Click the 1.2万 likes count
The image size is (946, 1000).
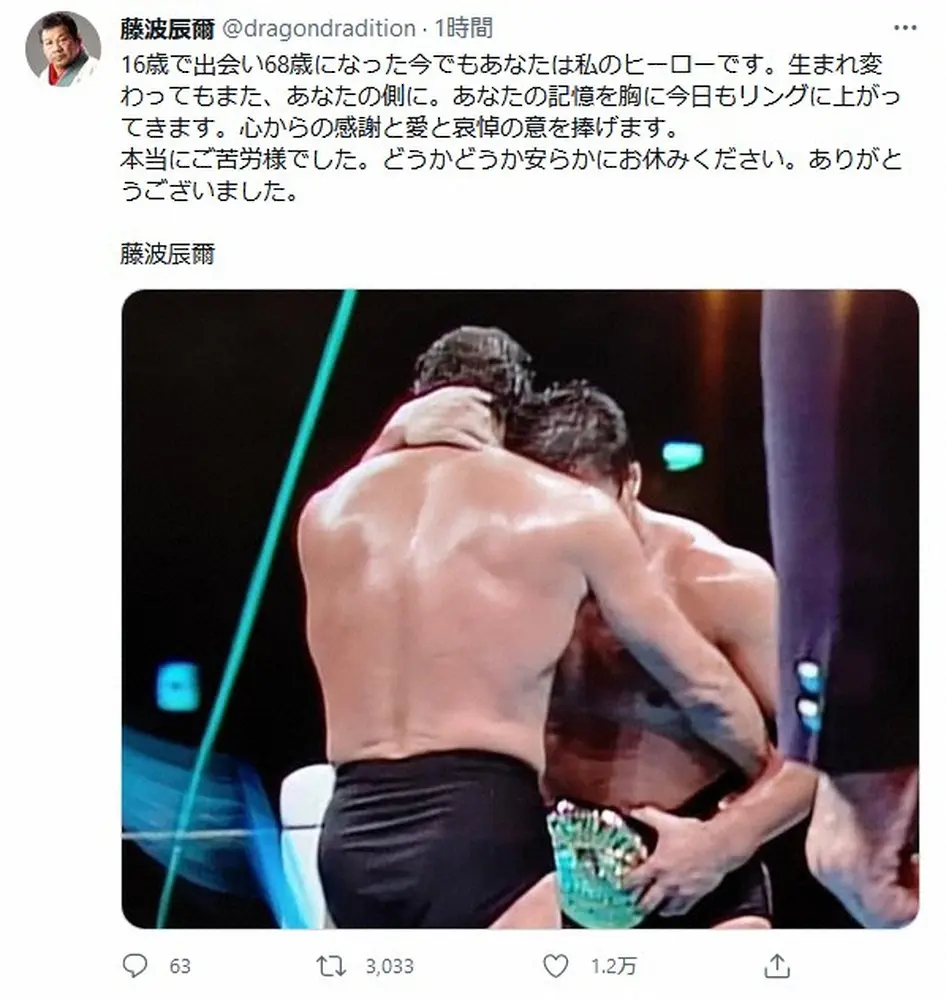tap(614, 966)
